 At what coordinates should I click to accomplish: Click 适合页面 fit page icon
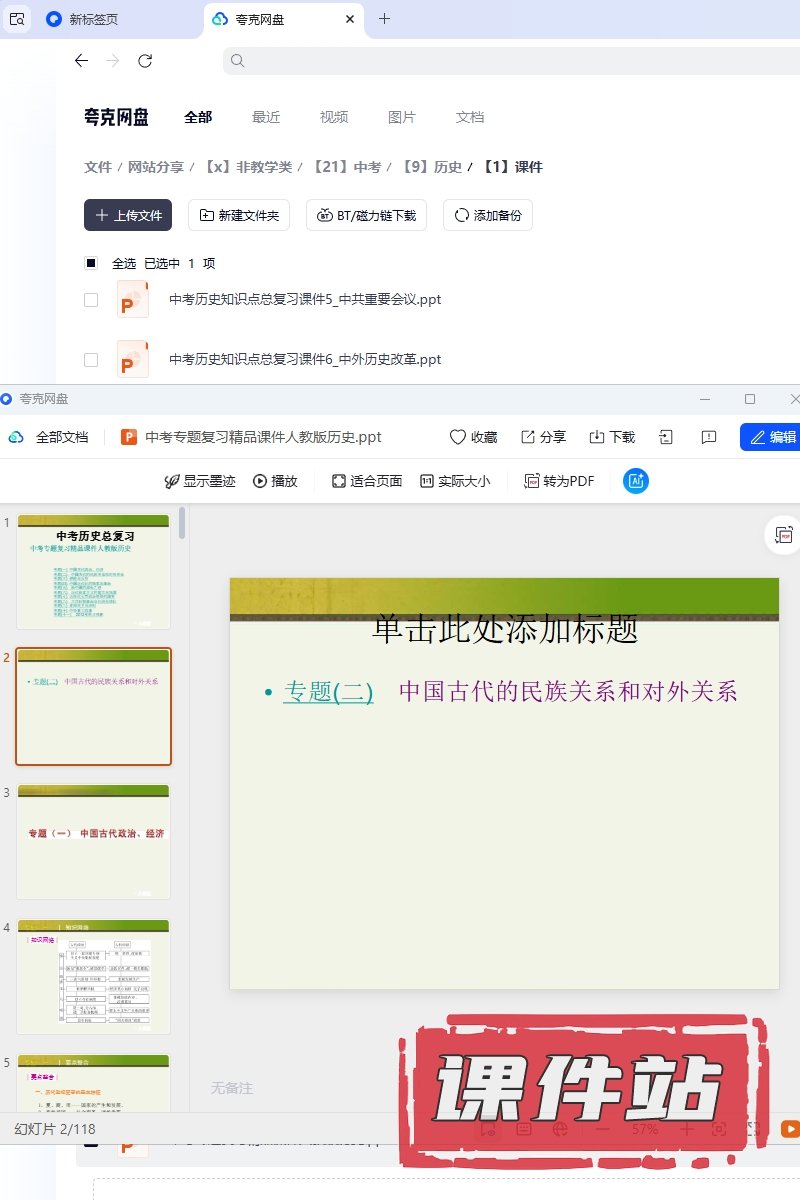point(339,481)
